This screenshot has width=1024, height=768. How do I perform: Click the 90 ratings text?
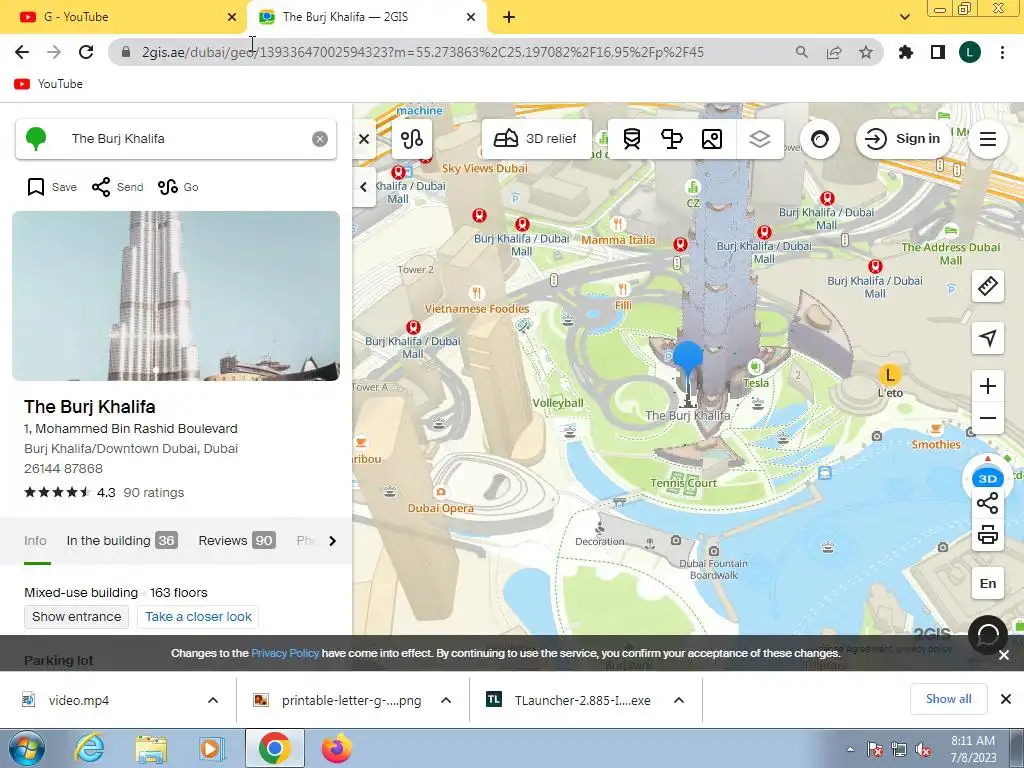(x=153, y=492)
